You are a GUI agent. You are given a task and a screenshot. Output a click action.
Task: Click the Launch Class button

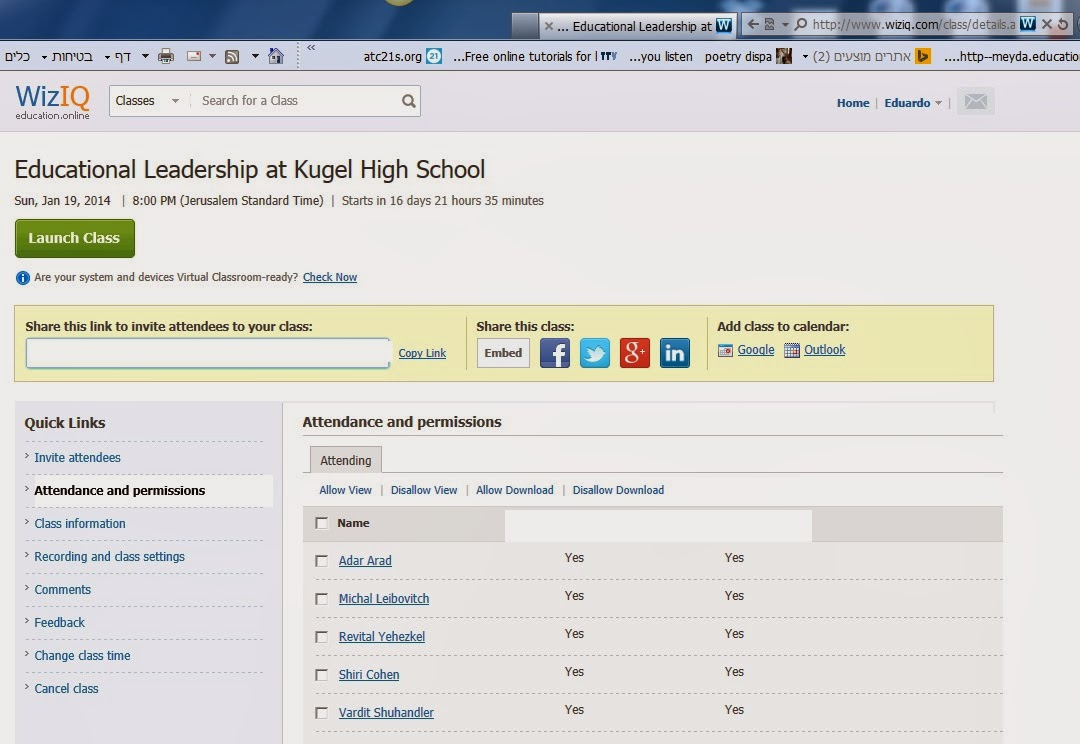(x=74, y=238)
